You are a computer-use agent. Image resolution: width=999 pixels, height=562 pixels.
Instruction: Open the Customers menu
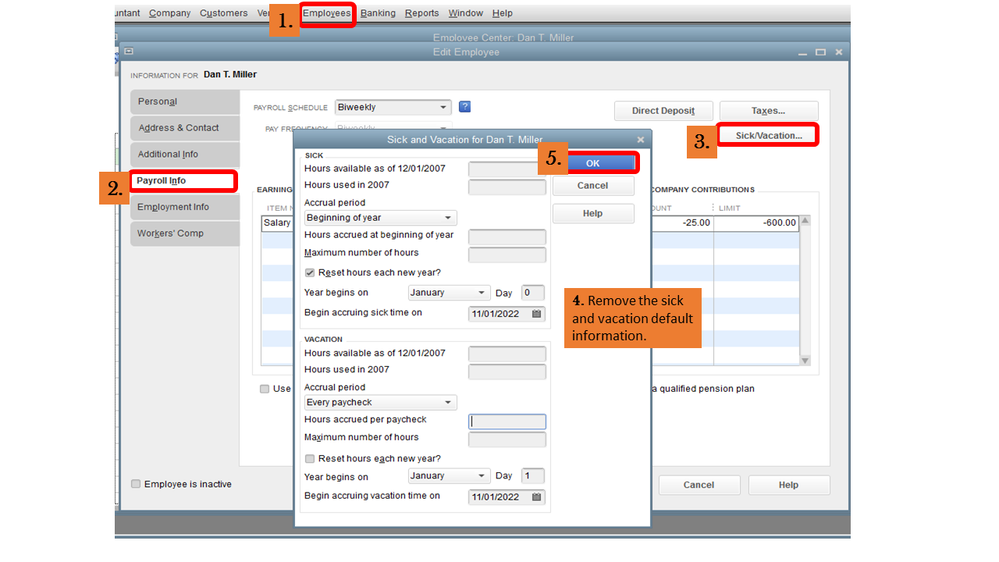point(224,13)
